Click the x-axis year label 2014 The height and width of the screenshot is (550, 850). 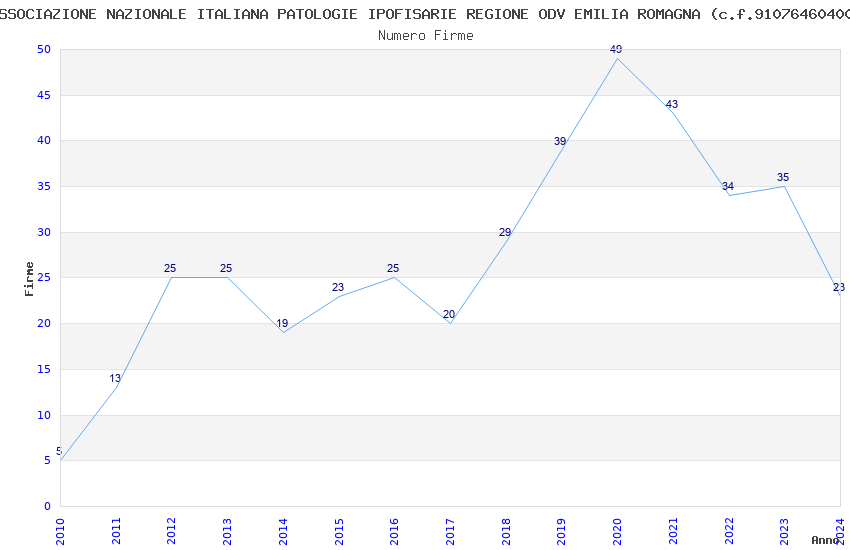point(283,531)
